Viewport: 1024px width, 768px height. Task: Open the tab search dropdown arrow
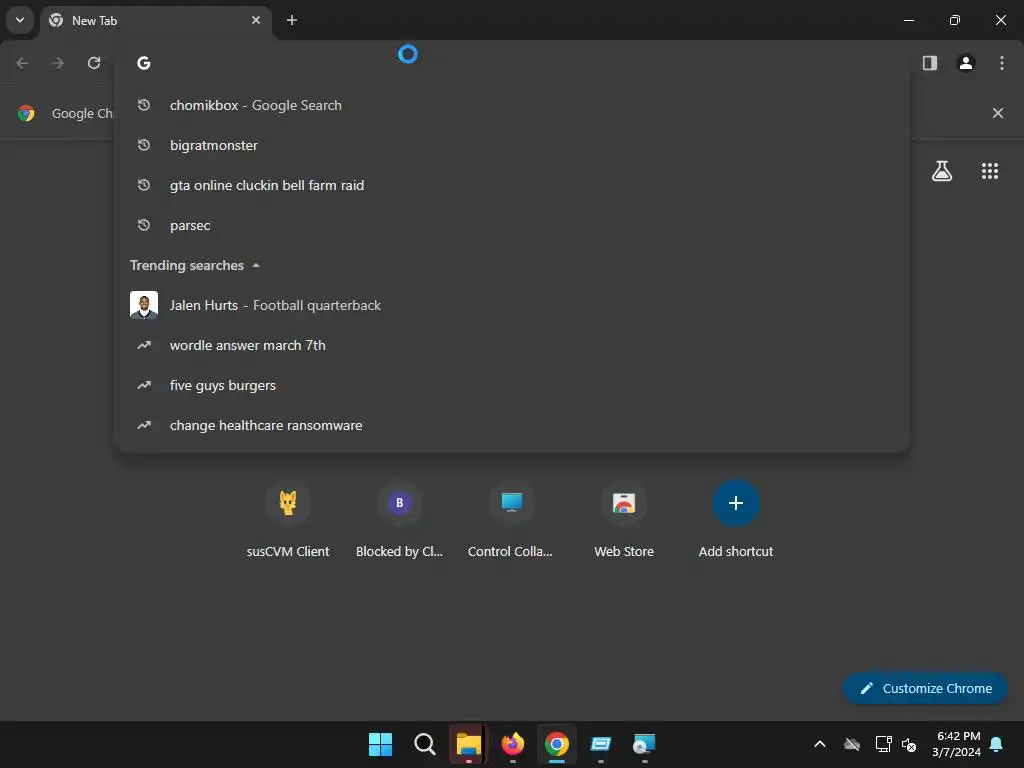20,20
